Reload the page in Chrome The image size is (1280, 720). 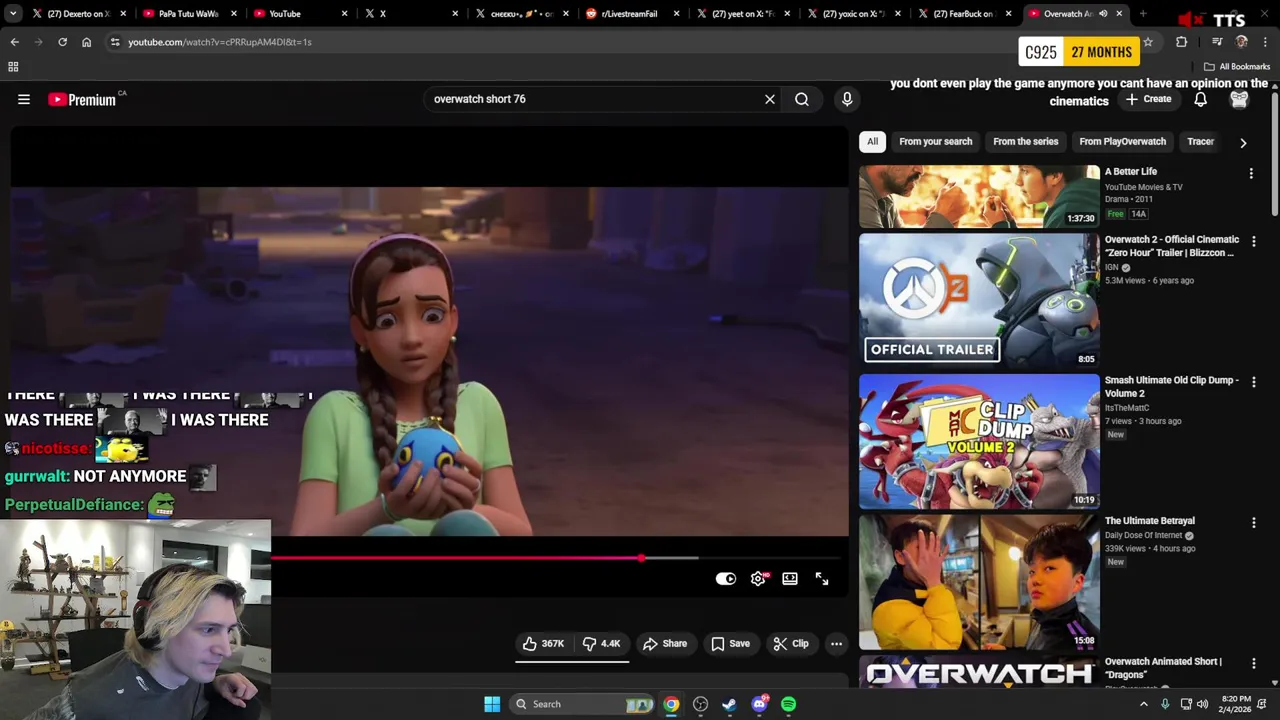[x=62, y=42]
